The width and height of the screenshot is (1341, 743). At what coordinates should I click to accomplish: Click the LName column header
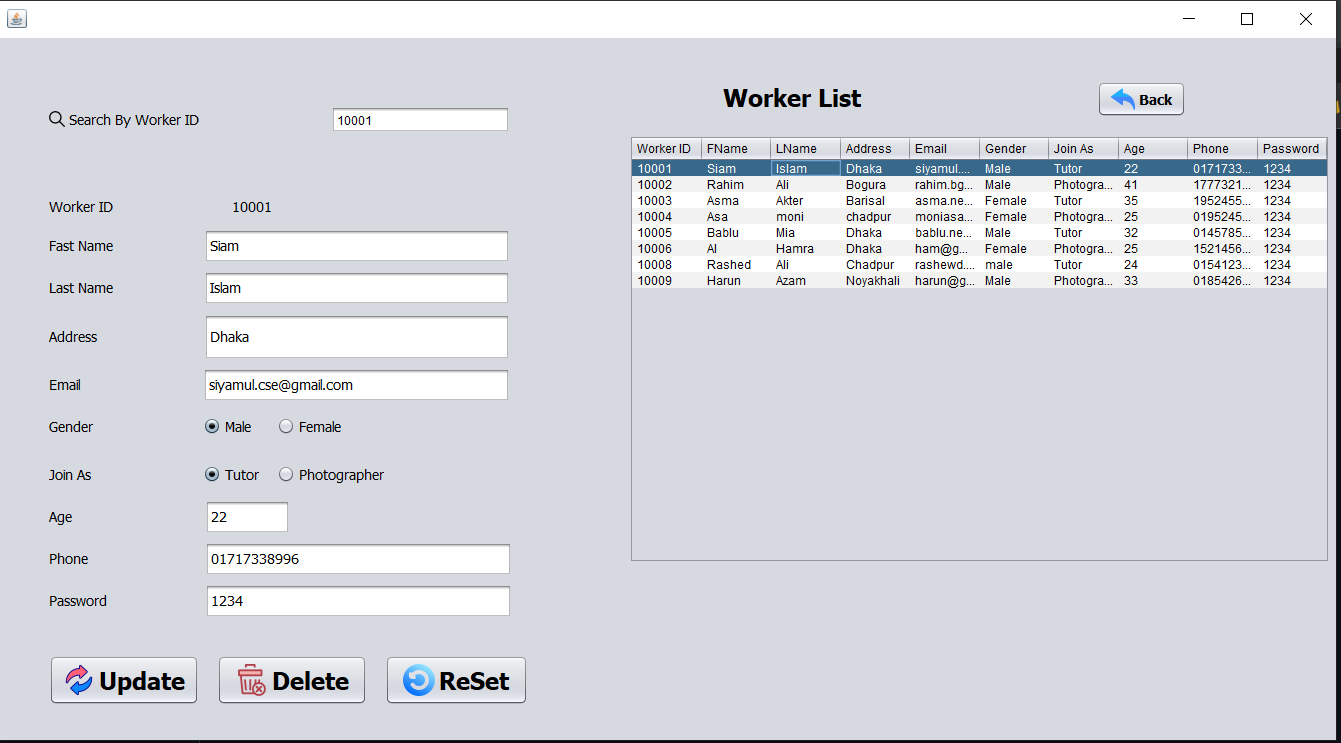click(x=805, y=149)
